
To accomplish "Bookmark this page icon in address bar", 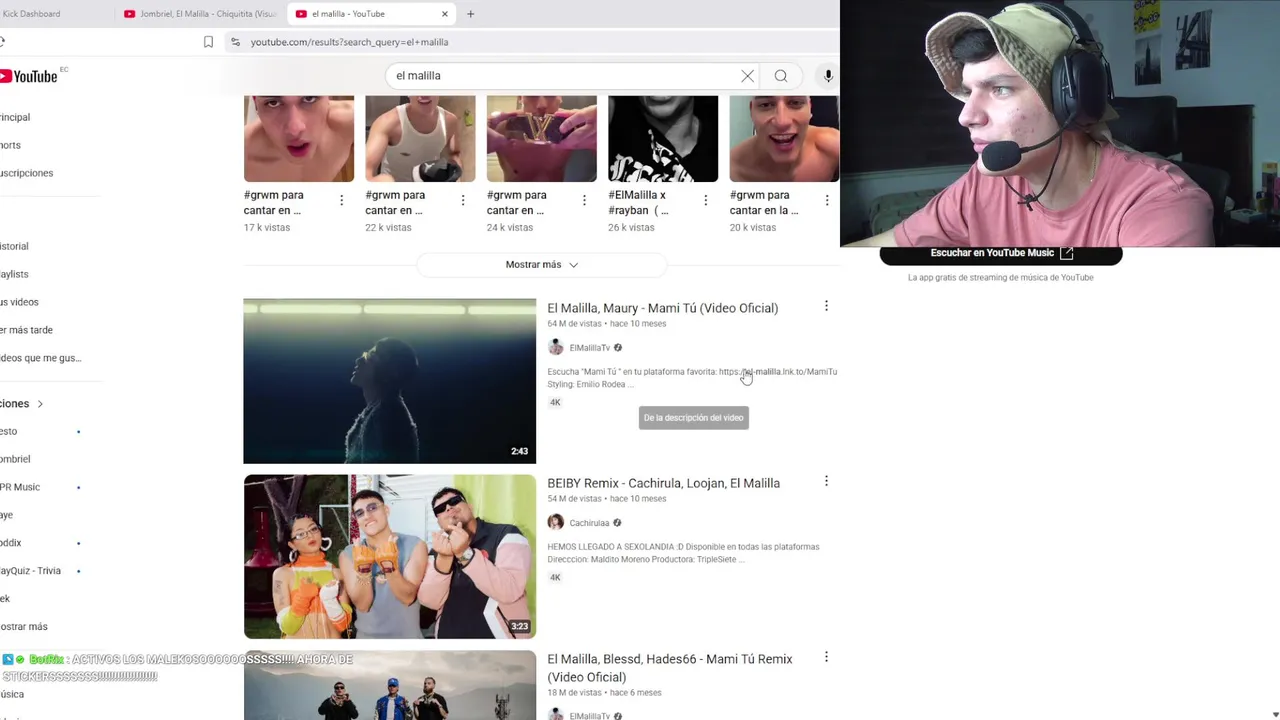I will (208, 42).
